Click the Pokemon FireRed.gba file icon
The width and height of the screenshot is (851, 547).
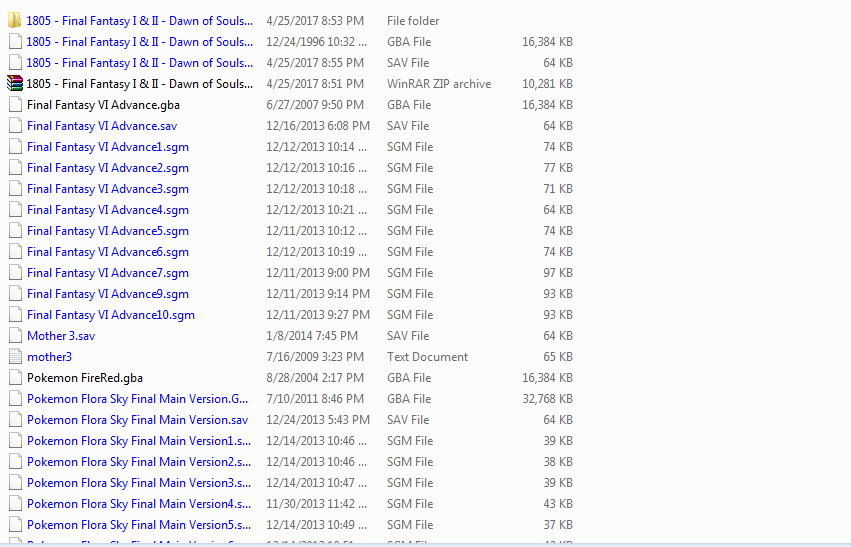(15, 378)
